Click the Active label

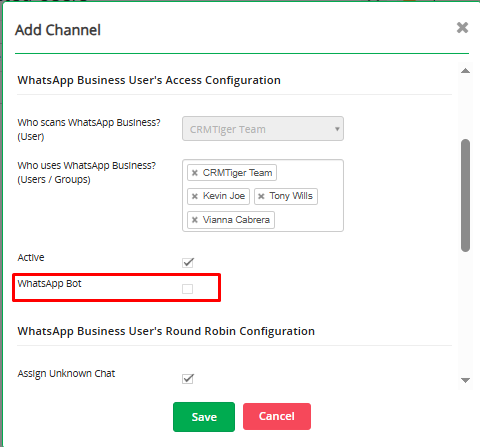point(31,257)
